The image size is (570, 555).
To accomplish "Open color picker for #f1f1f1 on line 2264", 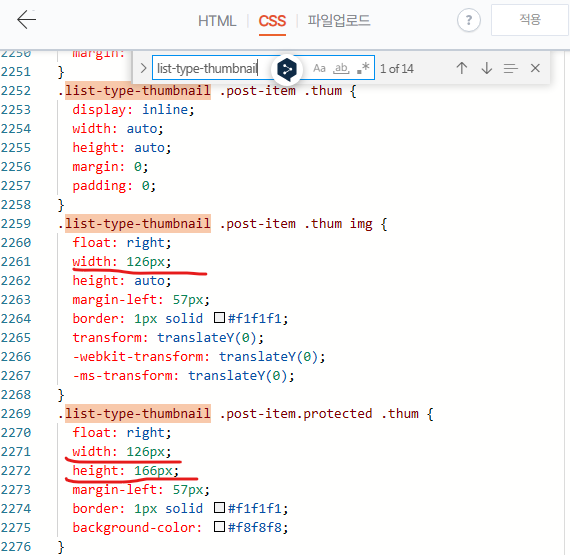I will (x=219, y=318).
